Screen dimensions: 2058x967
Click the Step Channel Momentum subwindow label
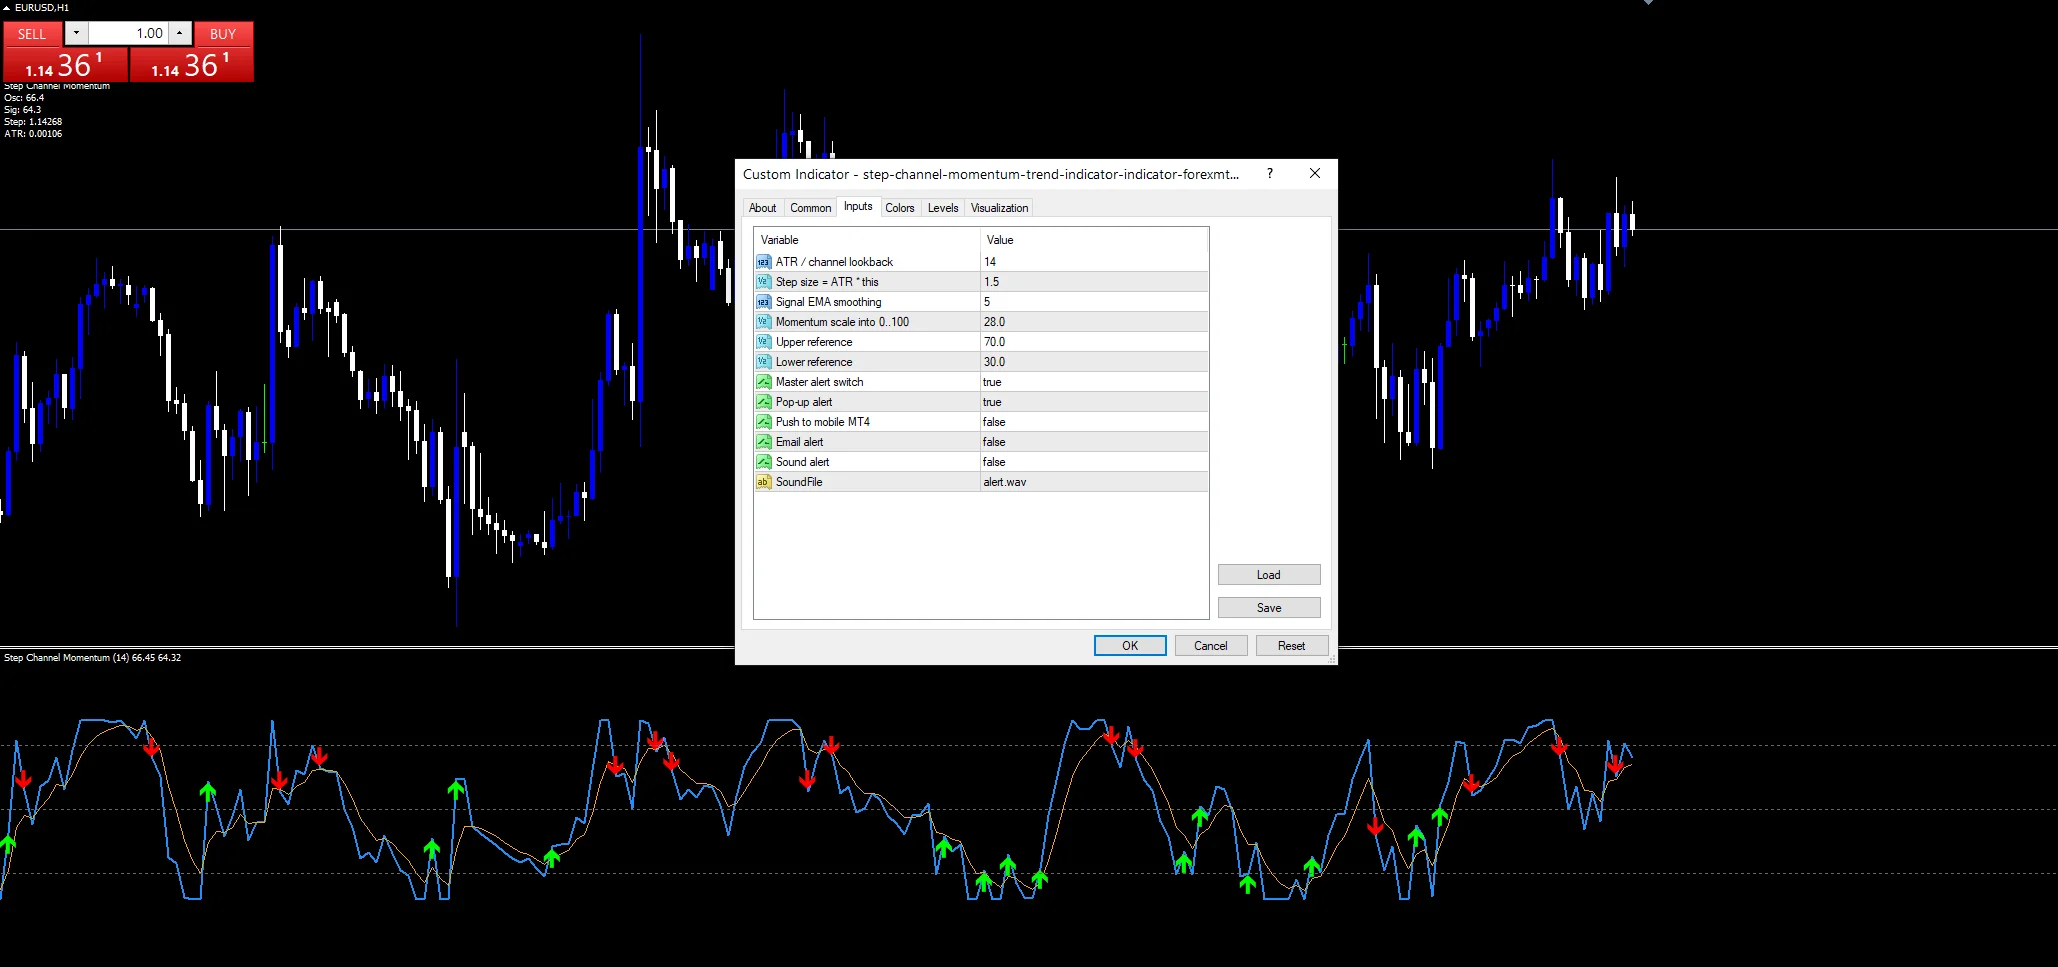[92, 658]
